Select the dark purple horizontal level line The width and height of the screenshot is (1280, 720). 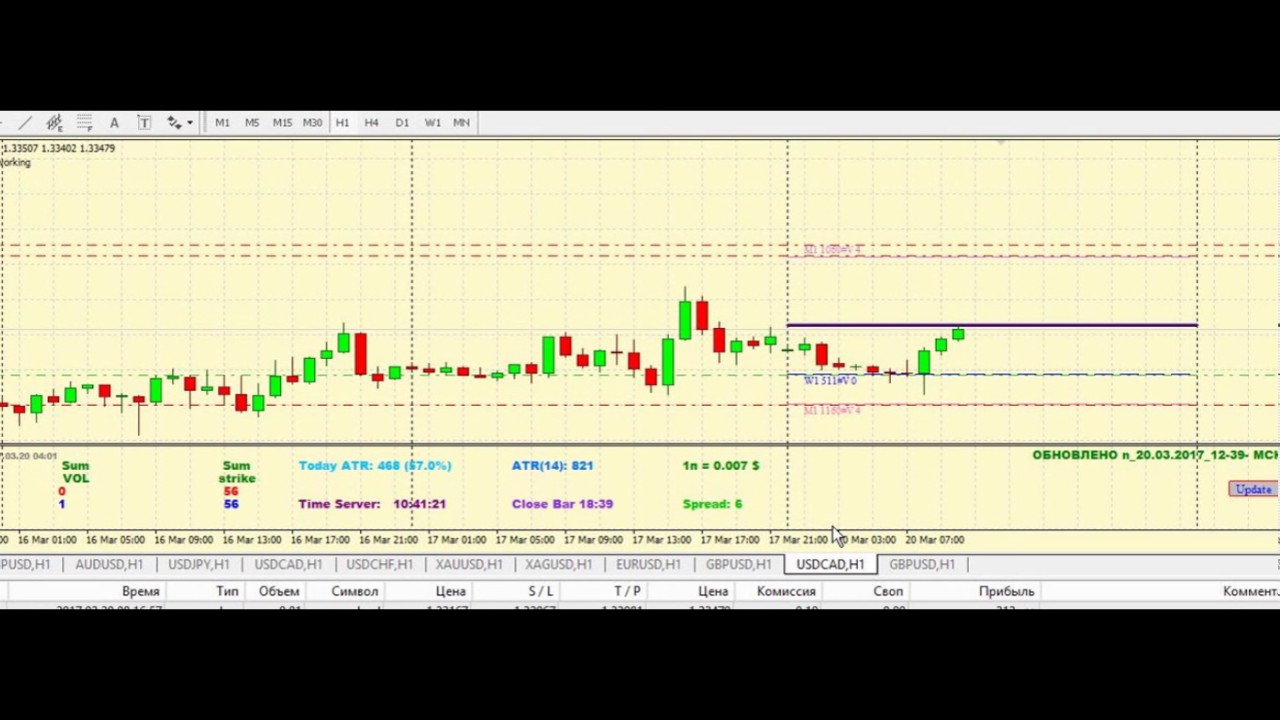(x=992, y=325)
